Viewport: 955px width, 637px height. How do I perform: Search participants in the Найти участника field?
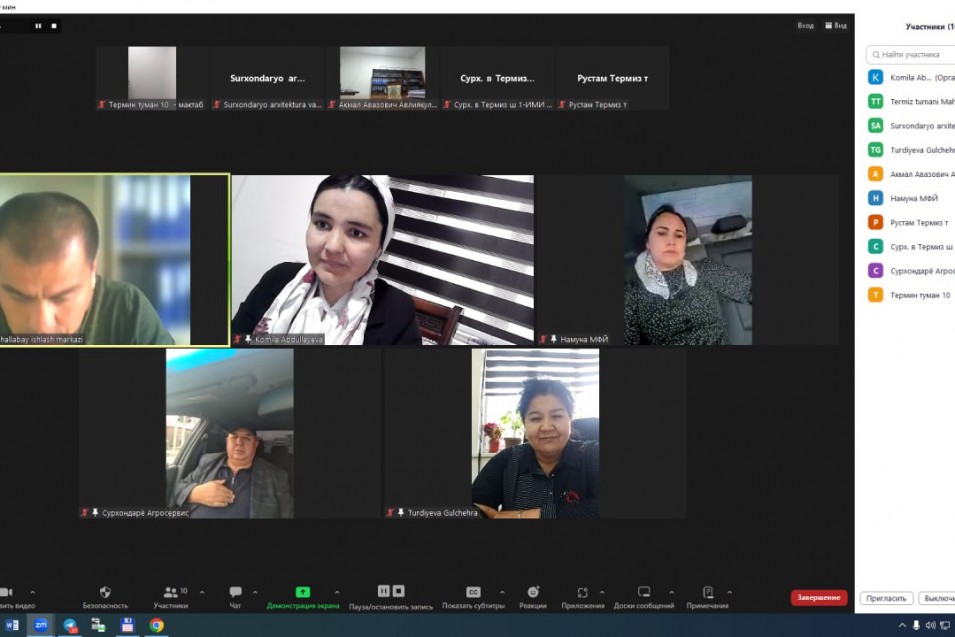[911, 55]
